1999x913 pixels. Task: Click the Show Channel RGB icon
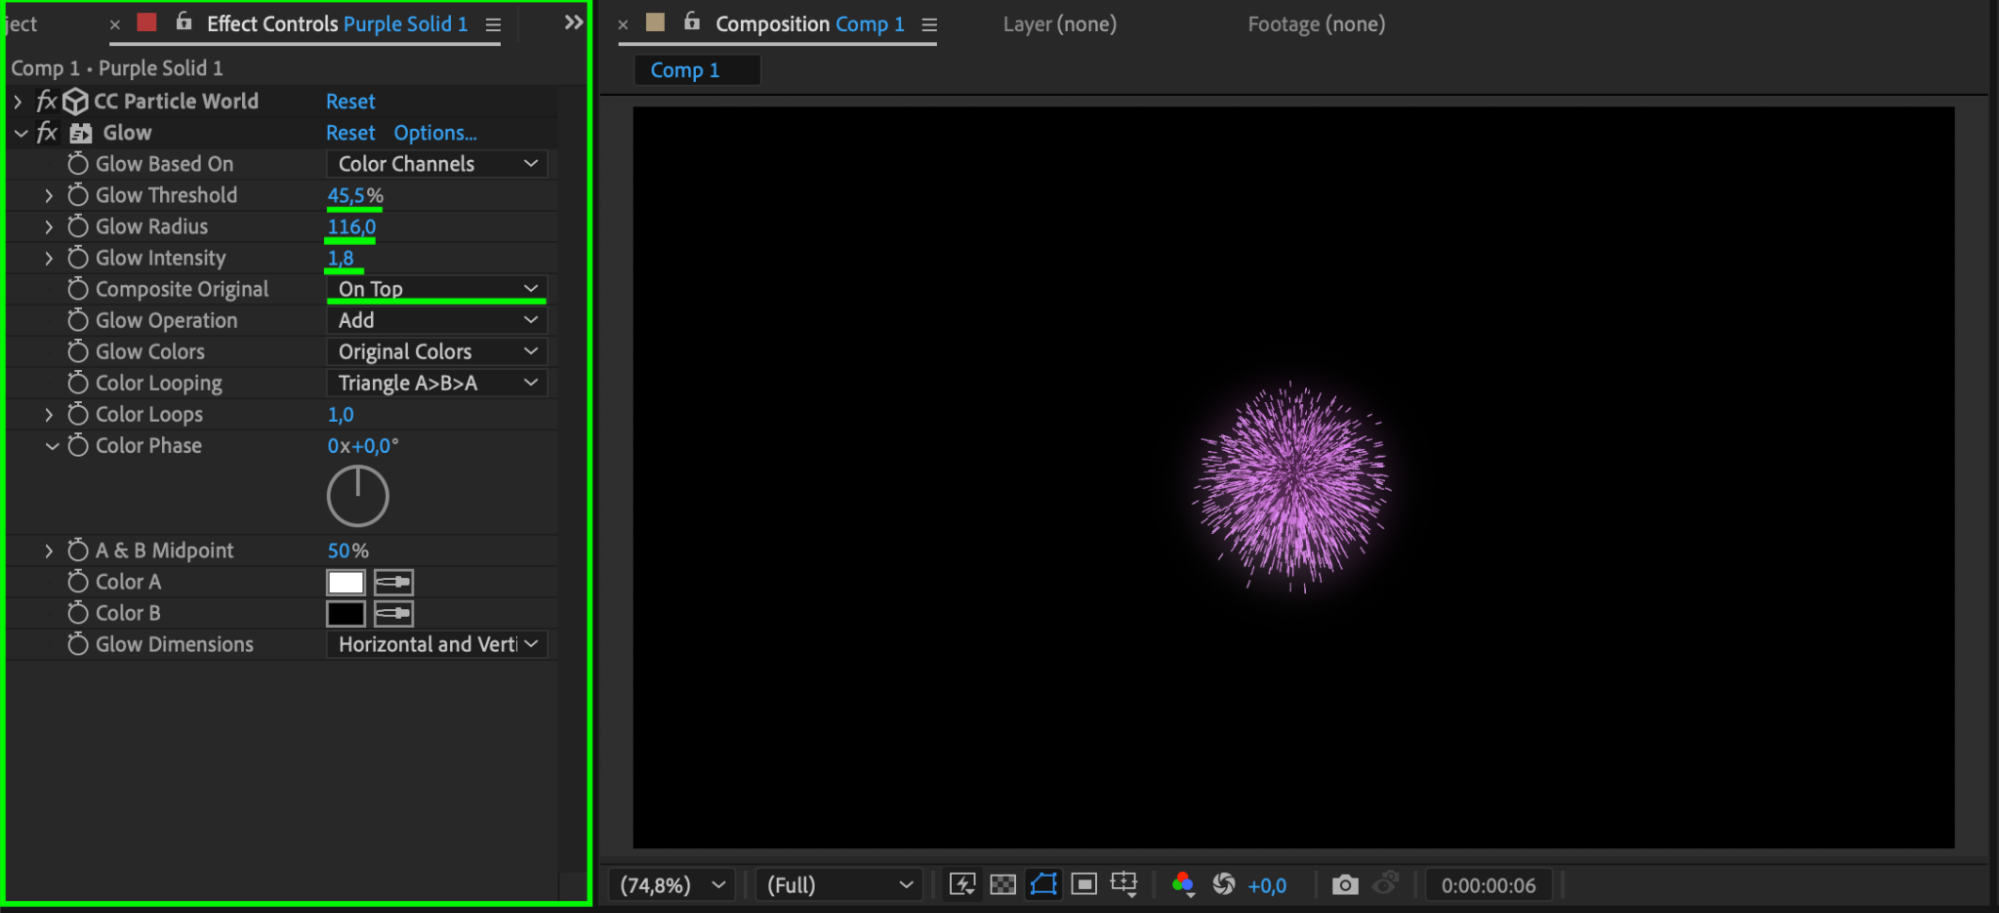(x=1183, y=885)
